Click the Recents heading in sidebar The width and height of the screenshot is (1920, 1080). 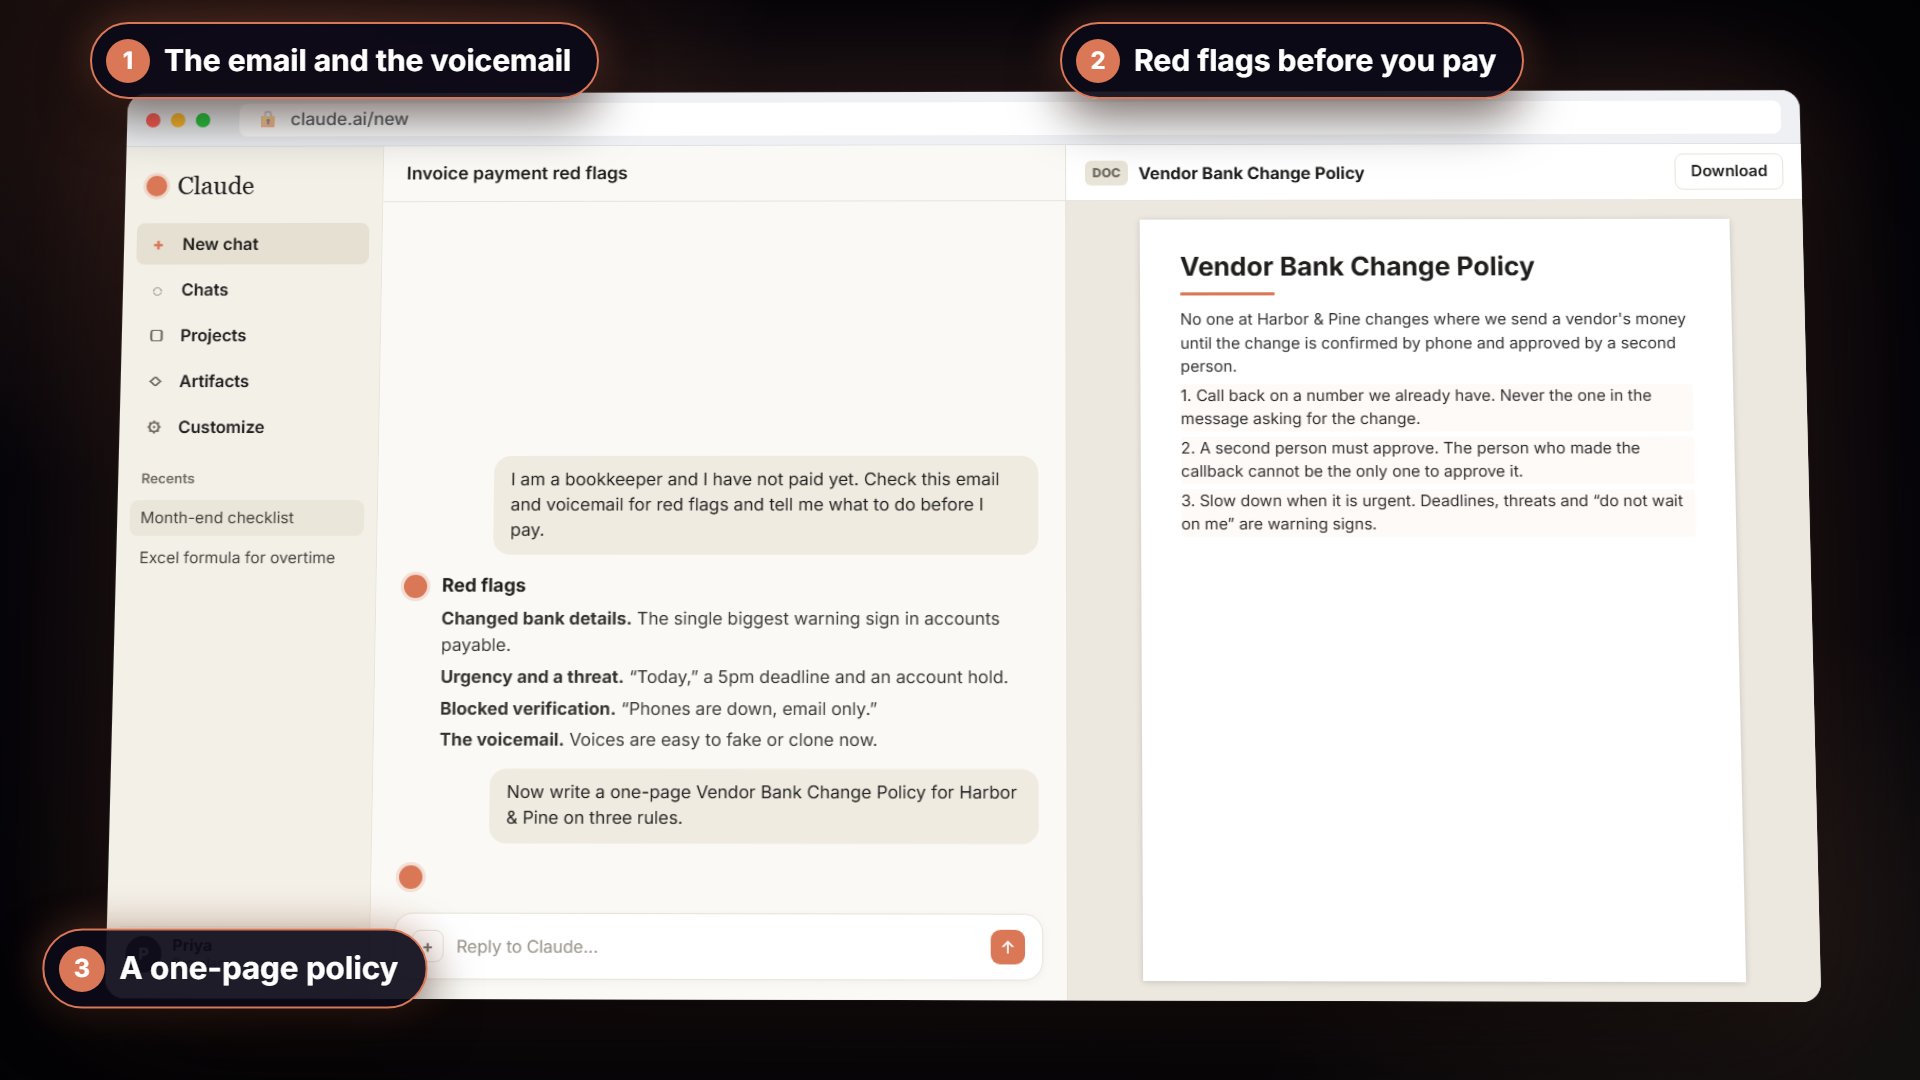(x=168, y=479)
